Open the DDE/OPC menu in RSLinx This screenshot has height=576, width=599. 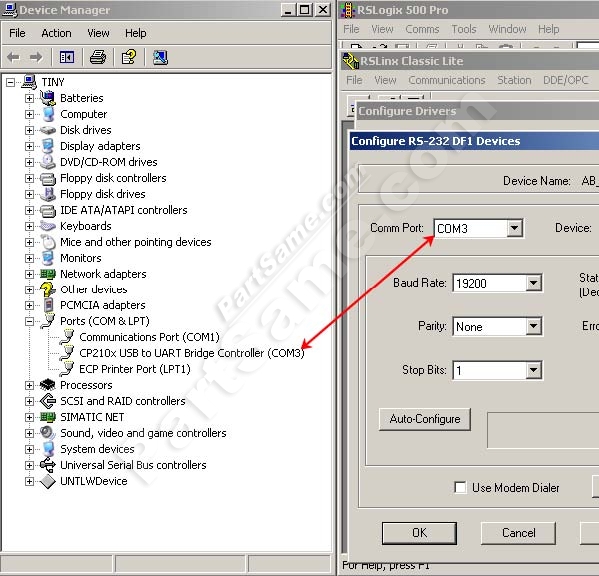pyautogui.click(x=565, y=80)
